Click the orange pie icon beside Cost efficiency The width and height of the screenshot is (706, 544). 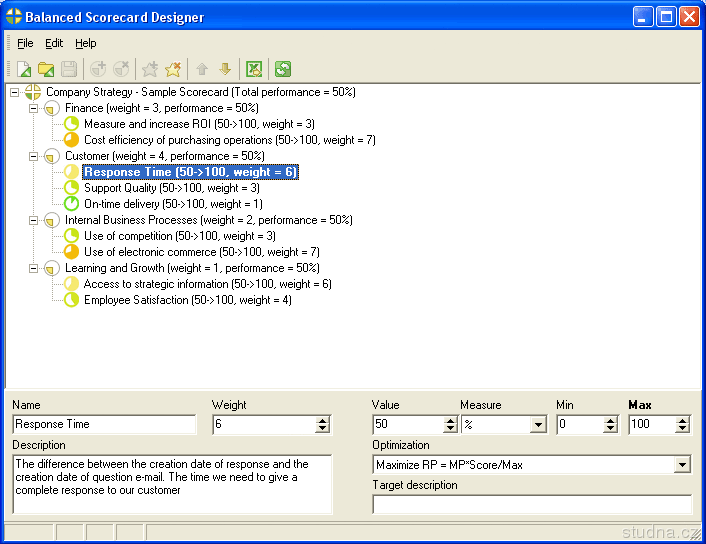tap(71, 140)
